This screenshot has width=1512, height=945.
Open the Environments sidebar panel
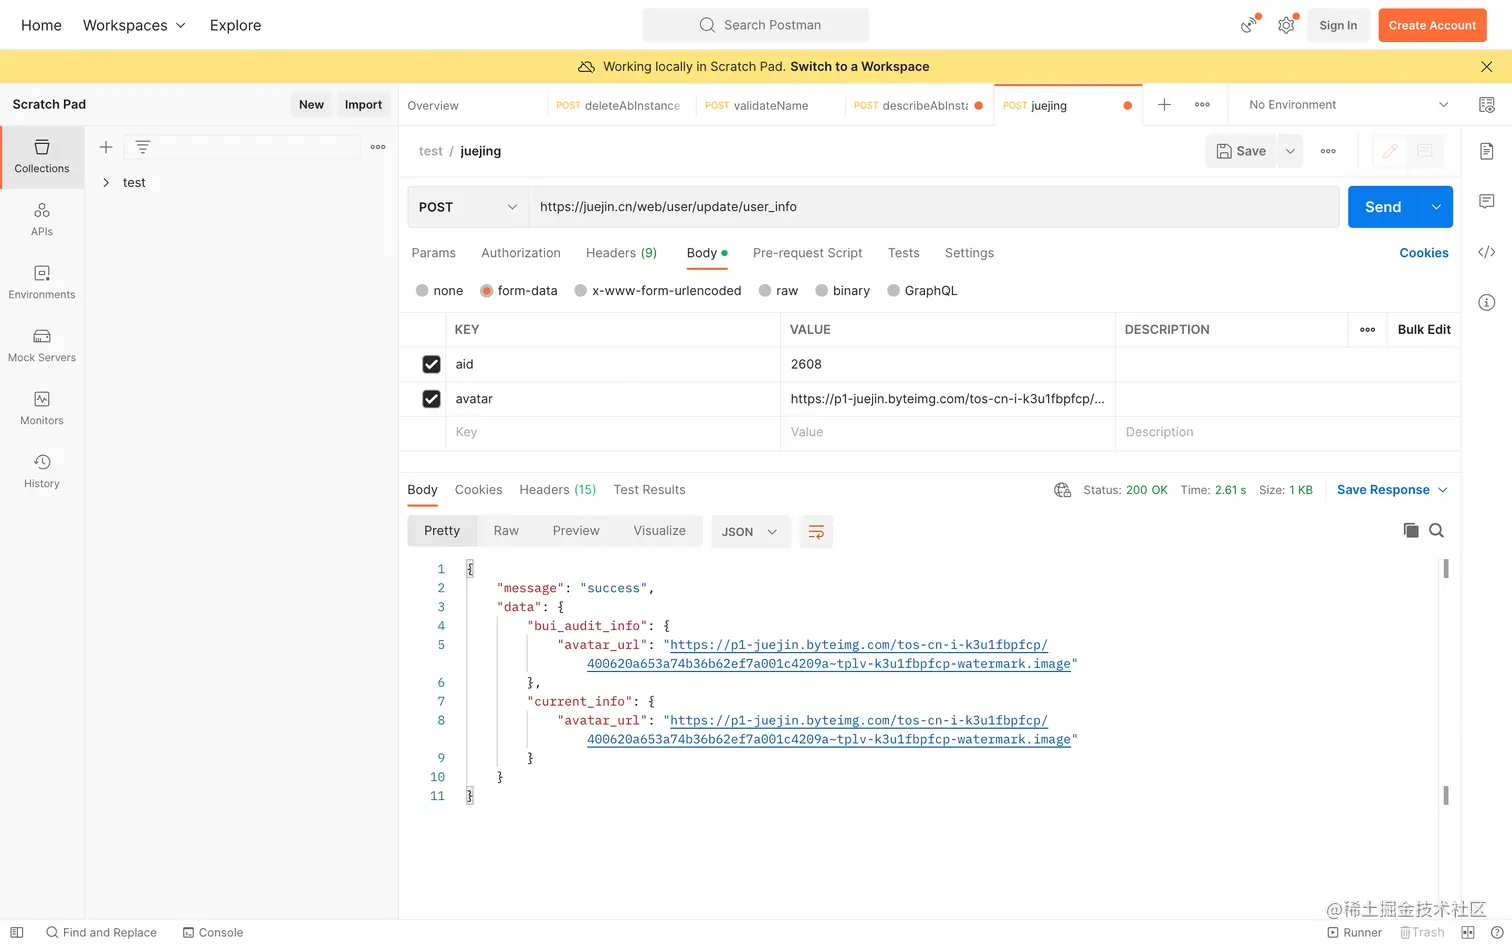coord(42,282)
